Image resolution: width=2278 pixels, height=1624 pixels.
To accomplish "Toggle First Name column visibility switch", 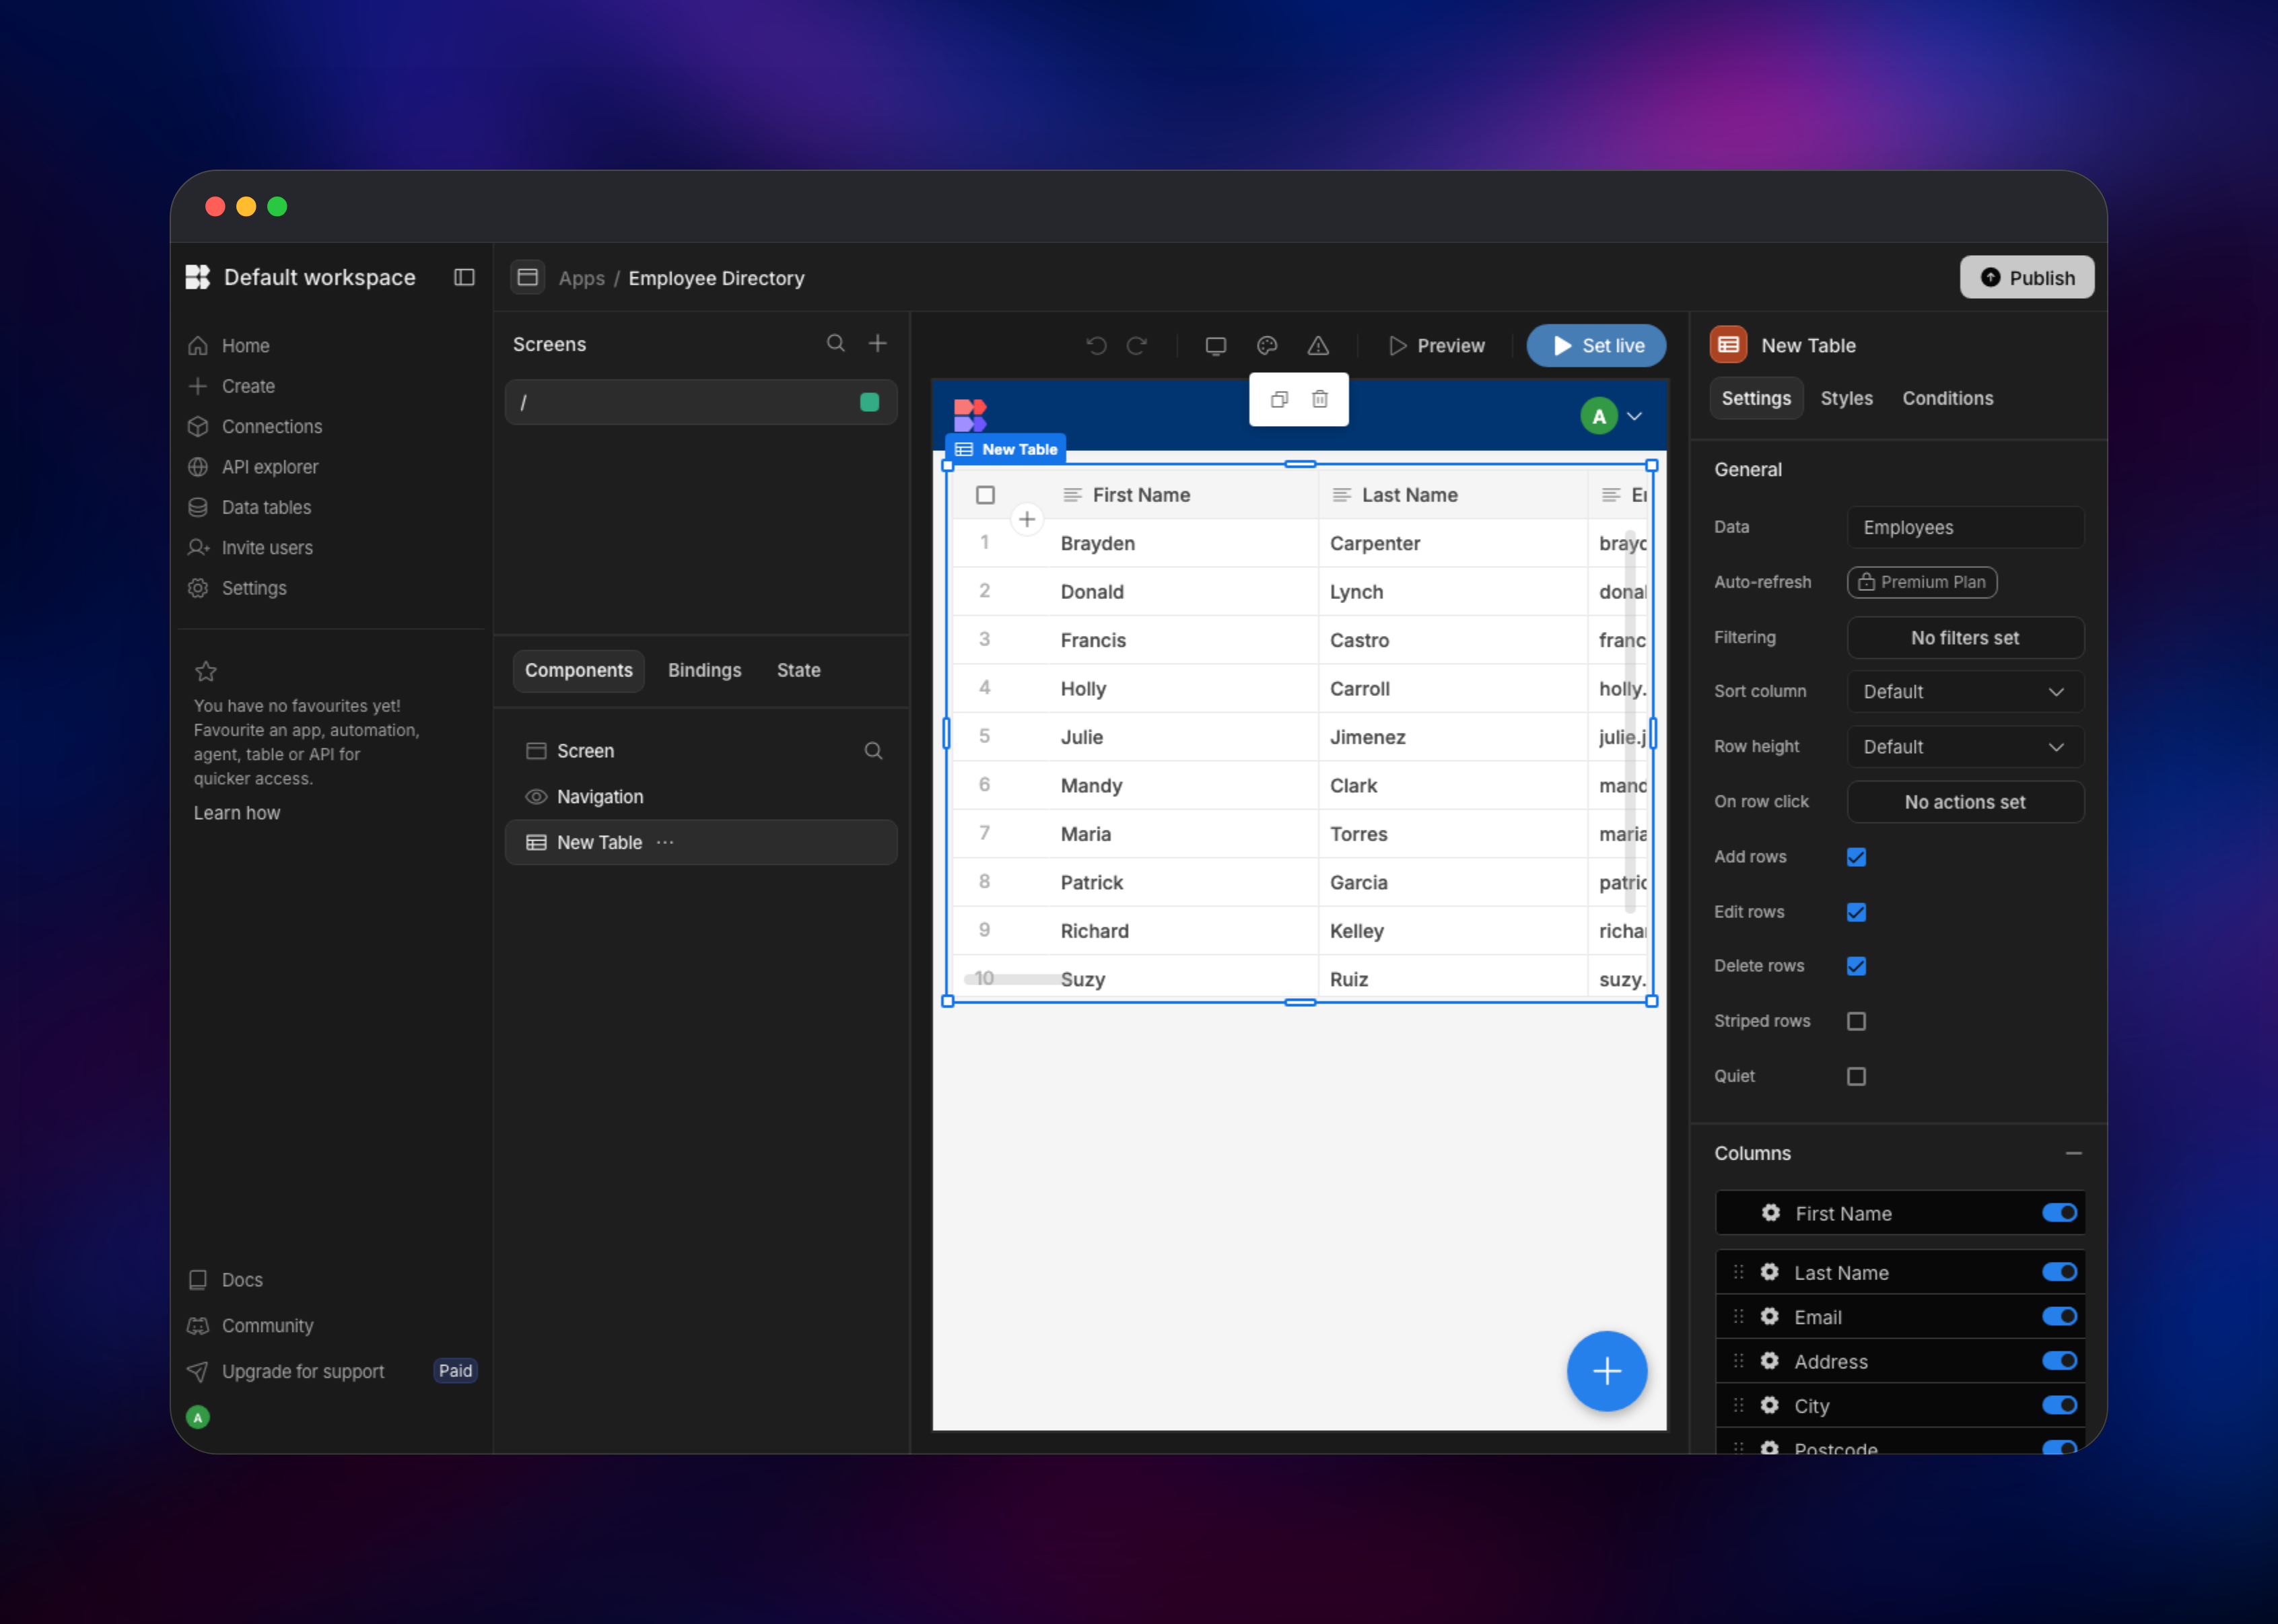I will point(2059,1213).
